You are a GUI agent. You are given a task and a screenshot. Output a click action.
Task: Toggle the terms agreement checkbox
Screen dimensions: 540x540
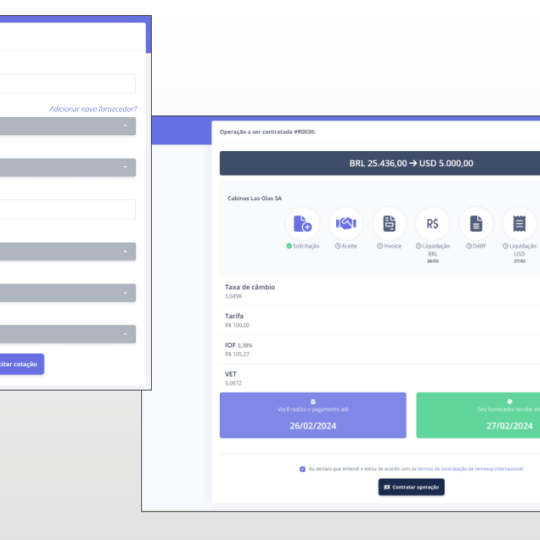302,469
